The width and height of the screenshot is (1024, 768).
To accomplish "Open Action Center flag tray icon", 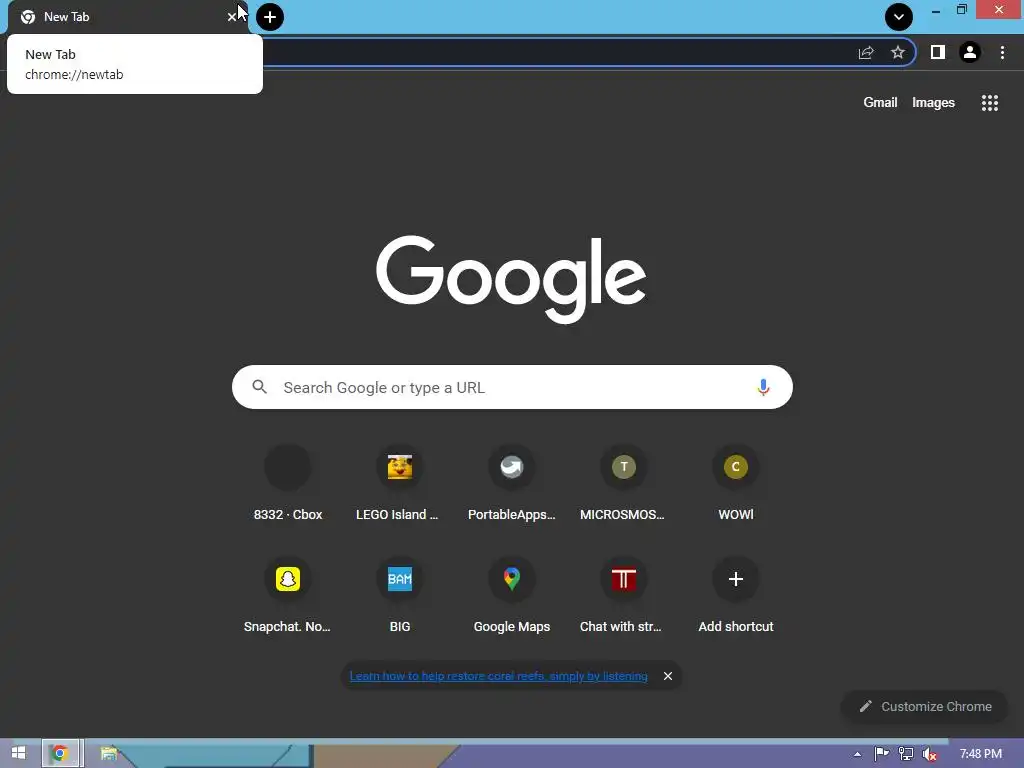I will tap(881, 754).
